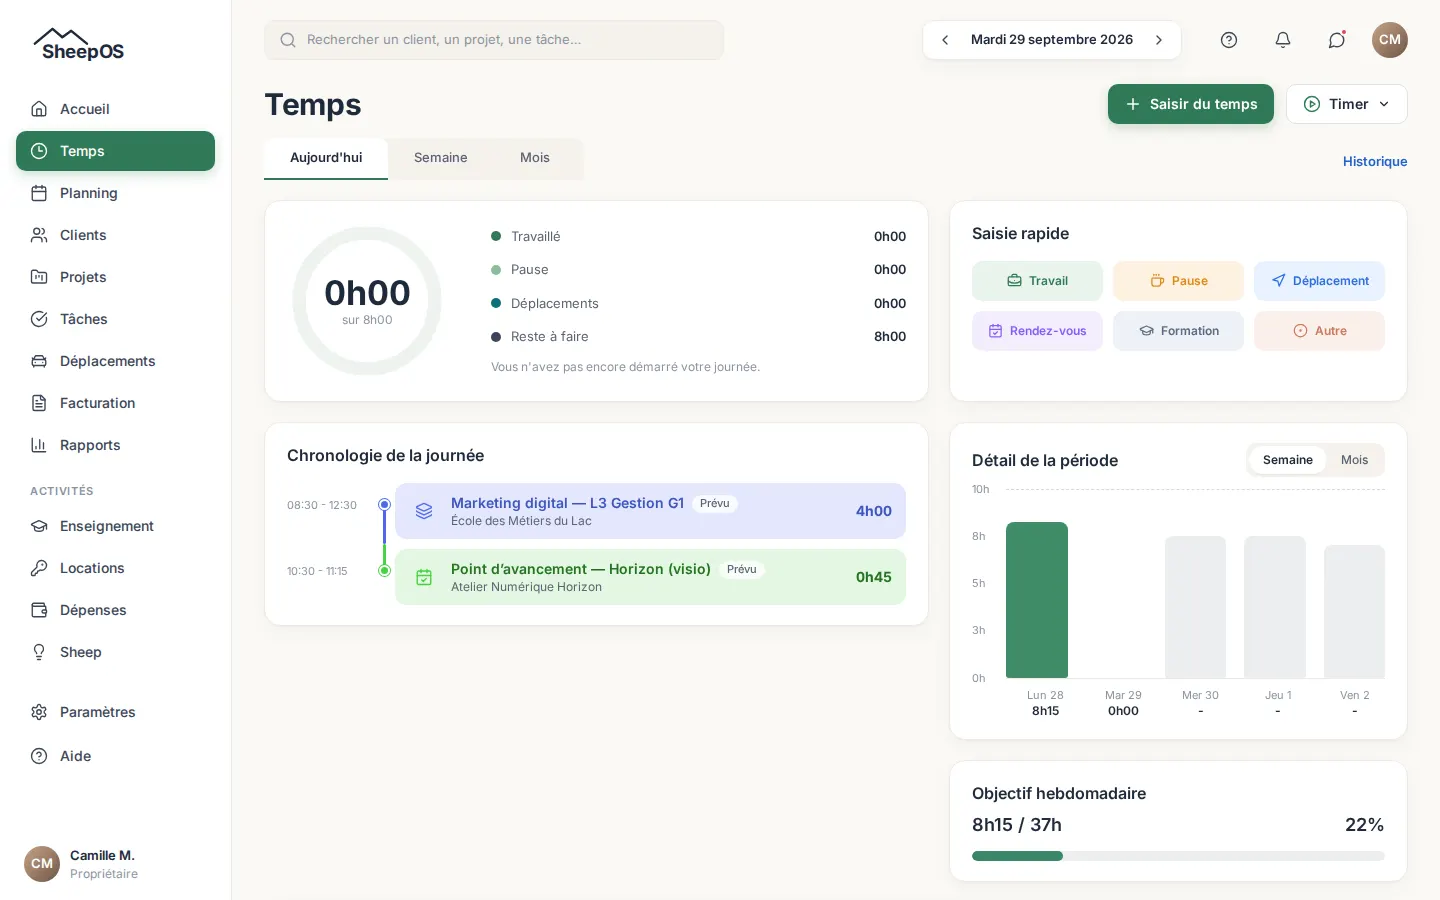This screenshot has width=1440, height=900.
Task: Switch to the Mois tab under Temps
Action: pos(535,158)
